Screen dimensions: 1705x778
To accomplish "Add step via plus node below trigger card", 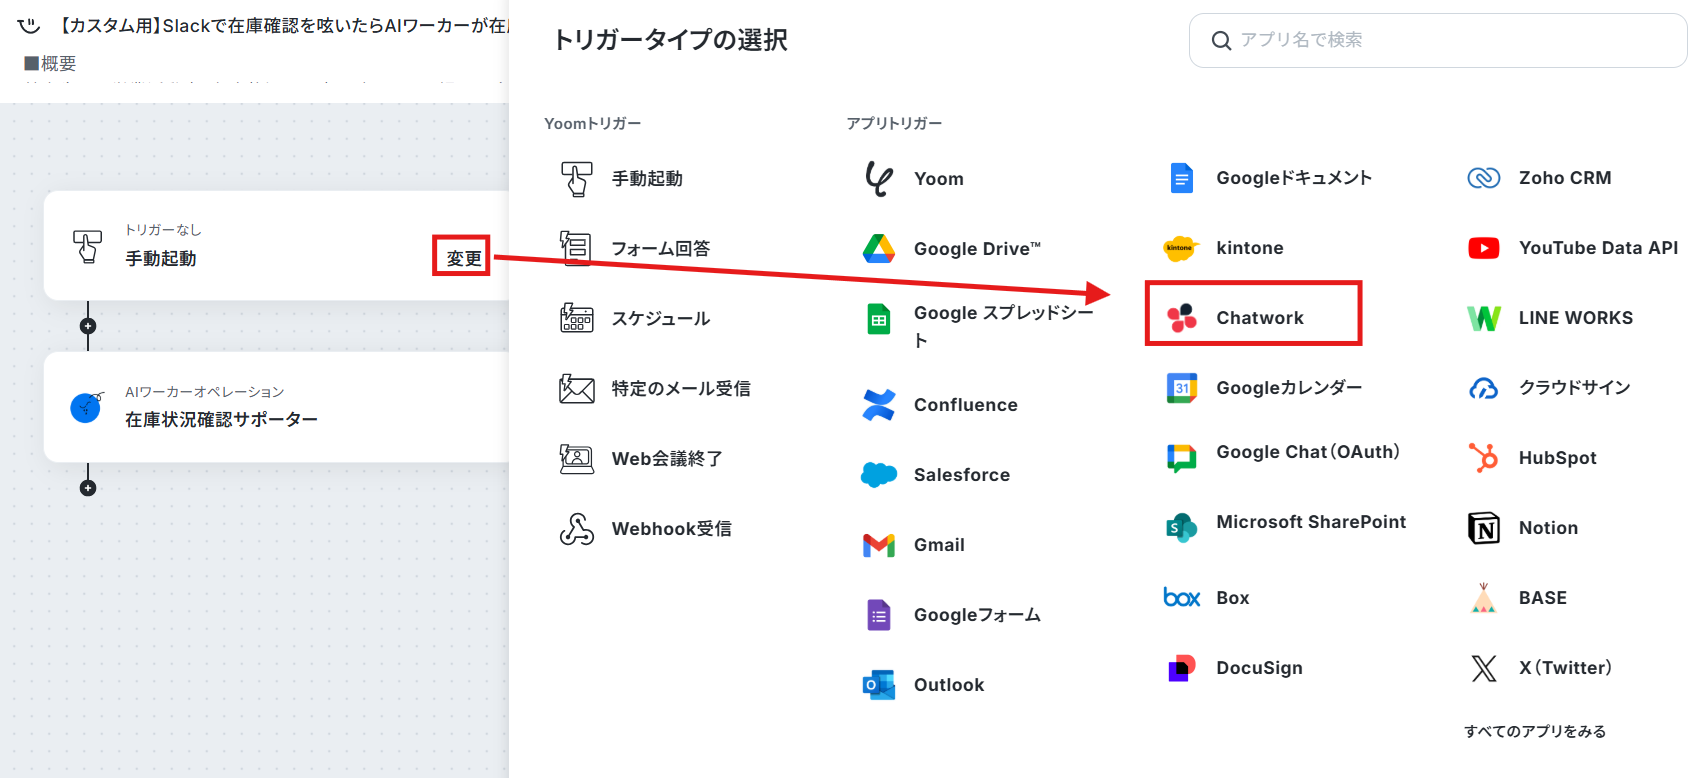I will [x=88, y=326].
